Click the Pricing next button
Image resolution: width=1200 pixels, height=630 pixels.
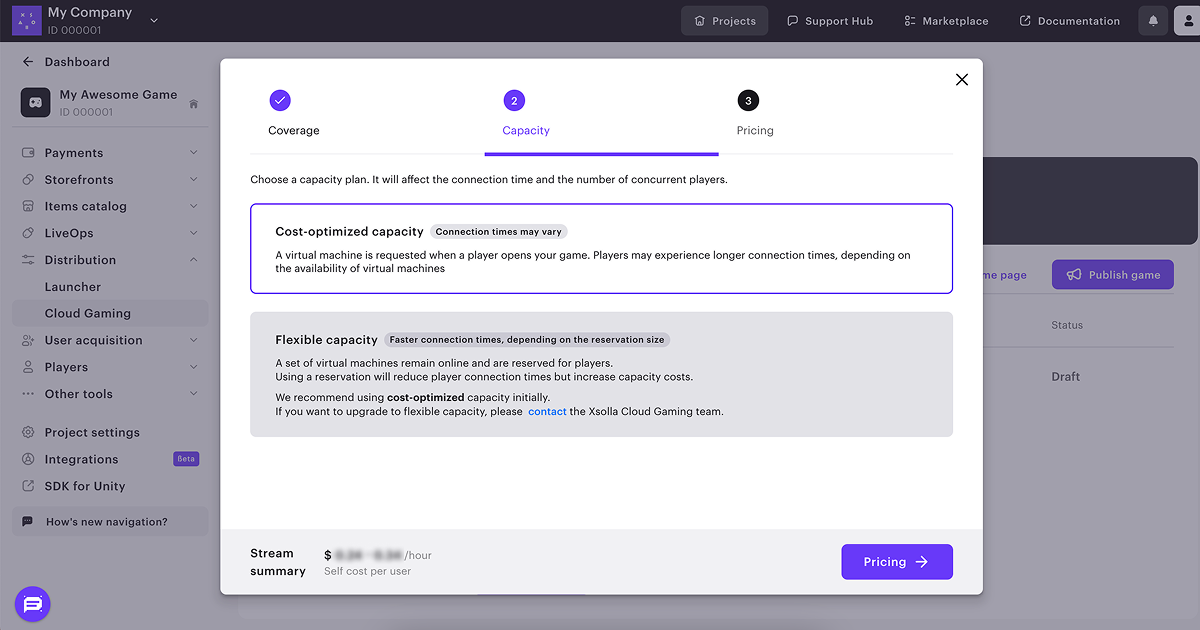coord(896,562)
